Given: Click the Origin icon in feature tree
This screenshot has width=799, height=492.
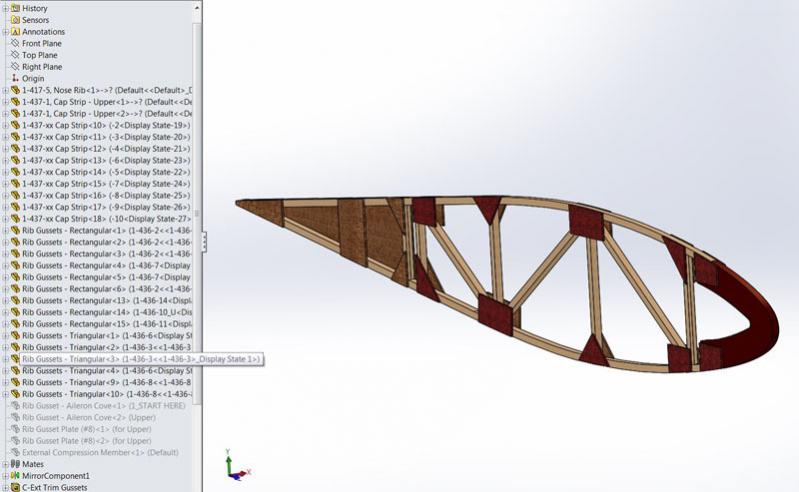Looking at the screenshot, I should coord(15,78).
